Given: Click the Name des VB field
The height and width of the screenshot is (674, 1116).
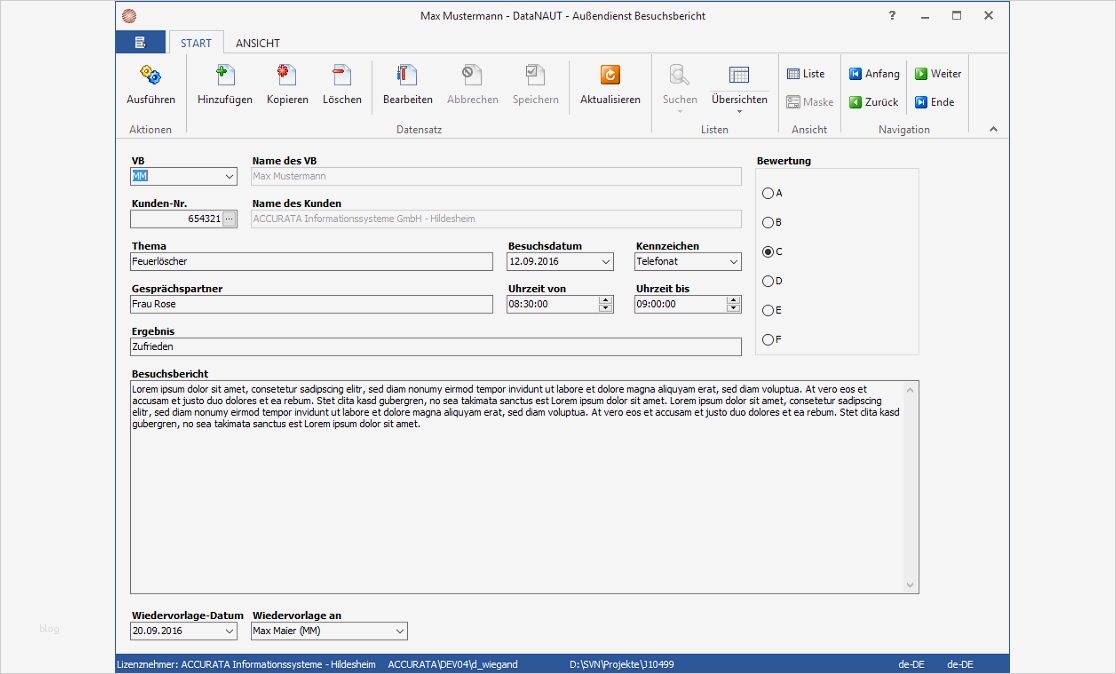Looking at the screenshot, I should pos(496,176).
